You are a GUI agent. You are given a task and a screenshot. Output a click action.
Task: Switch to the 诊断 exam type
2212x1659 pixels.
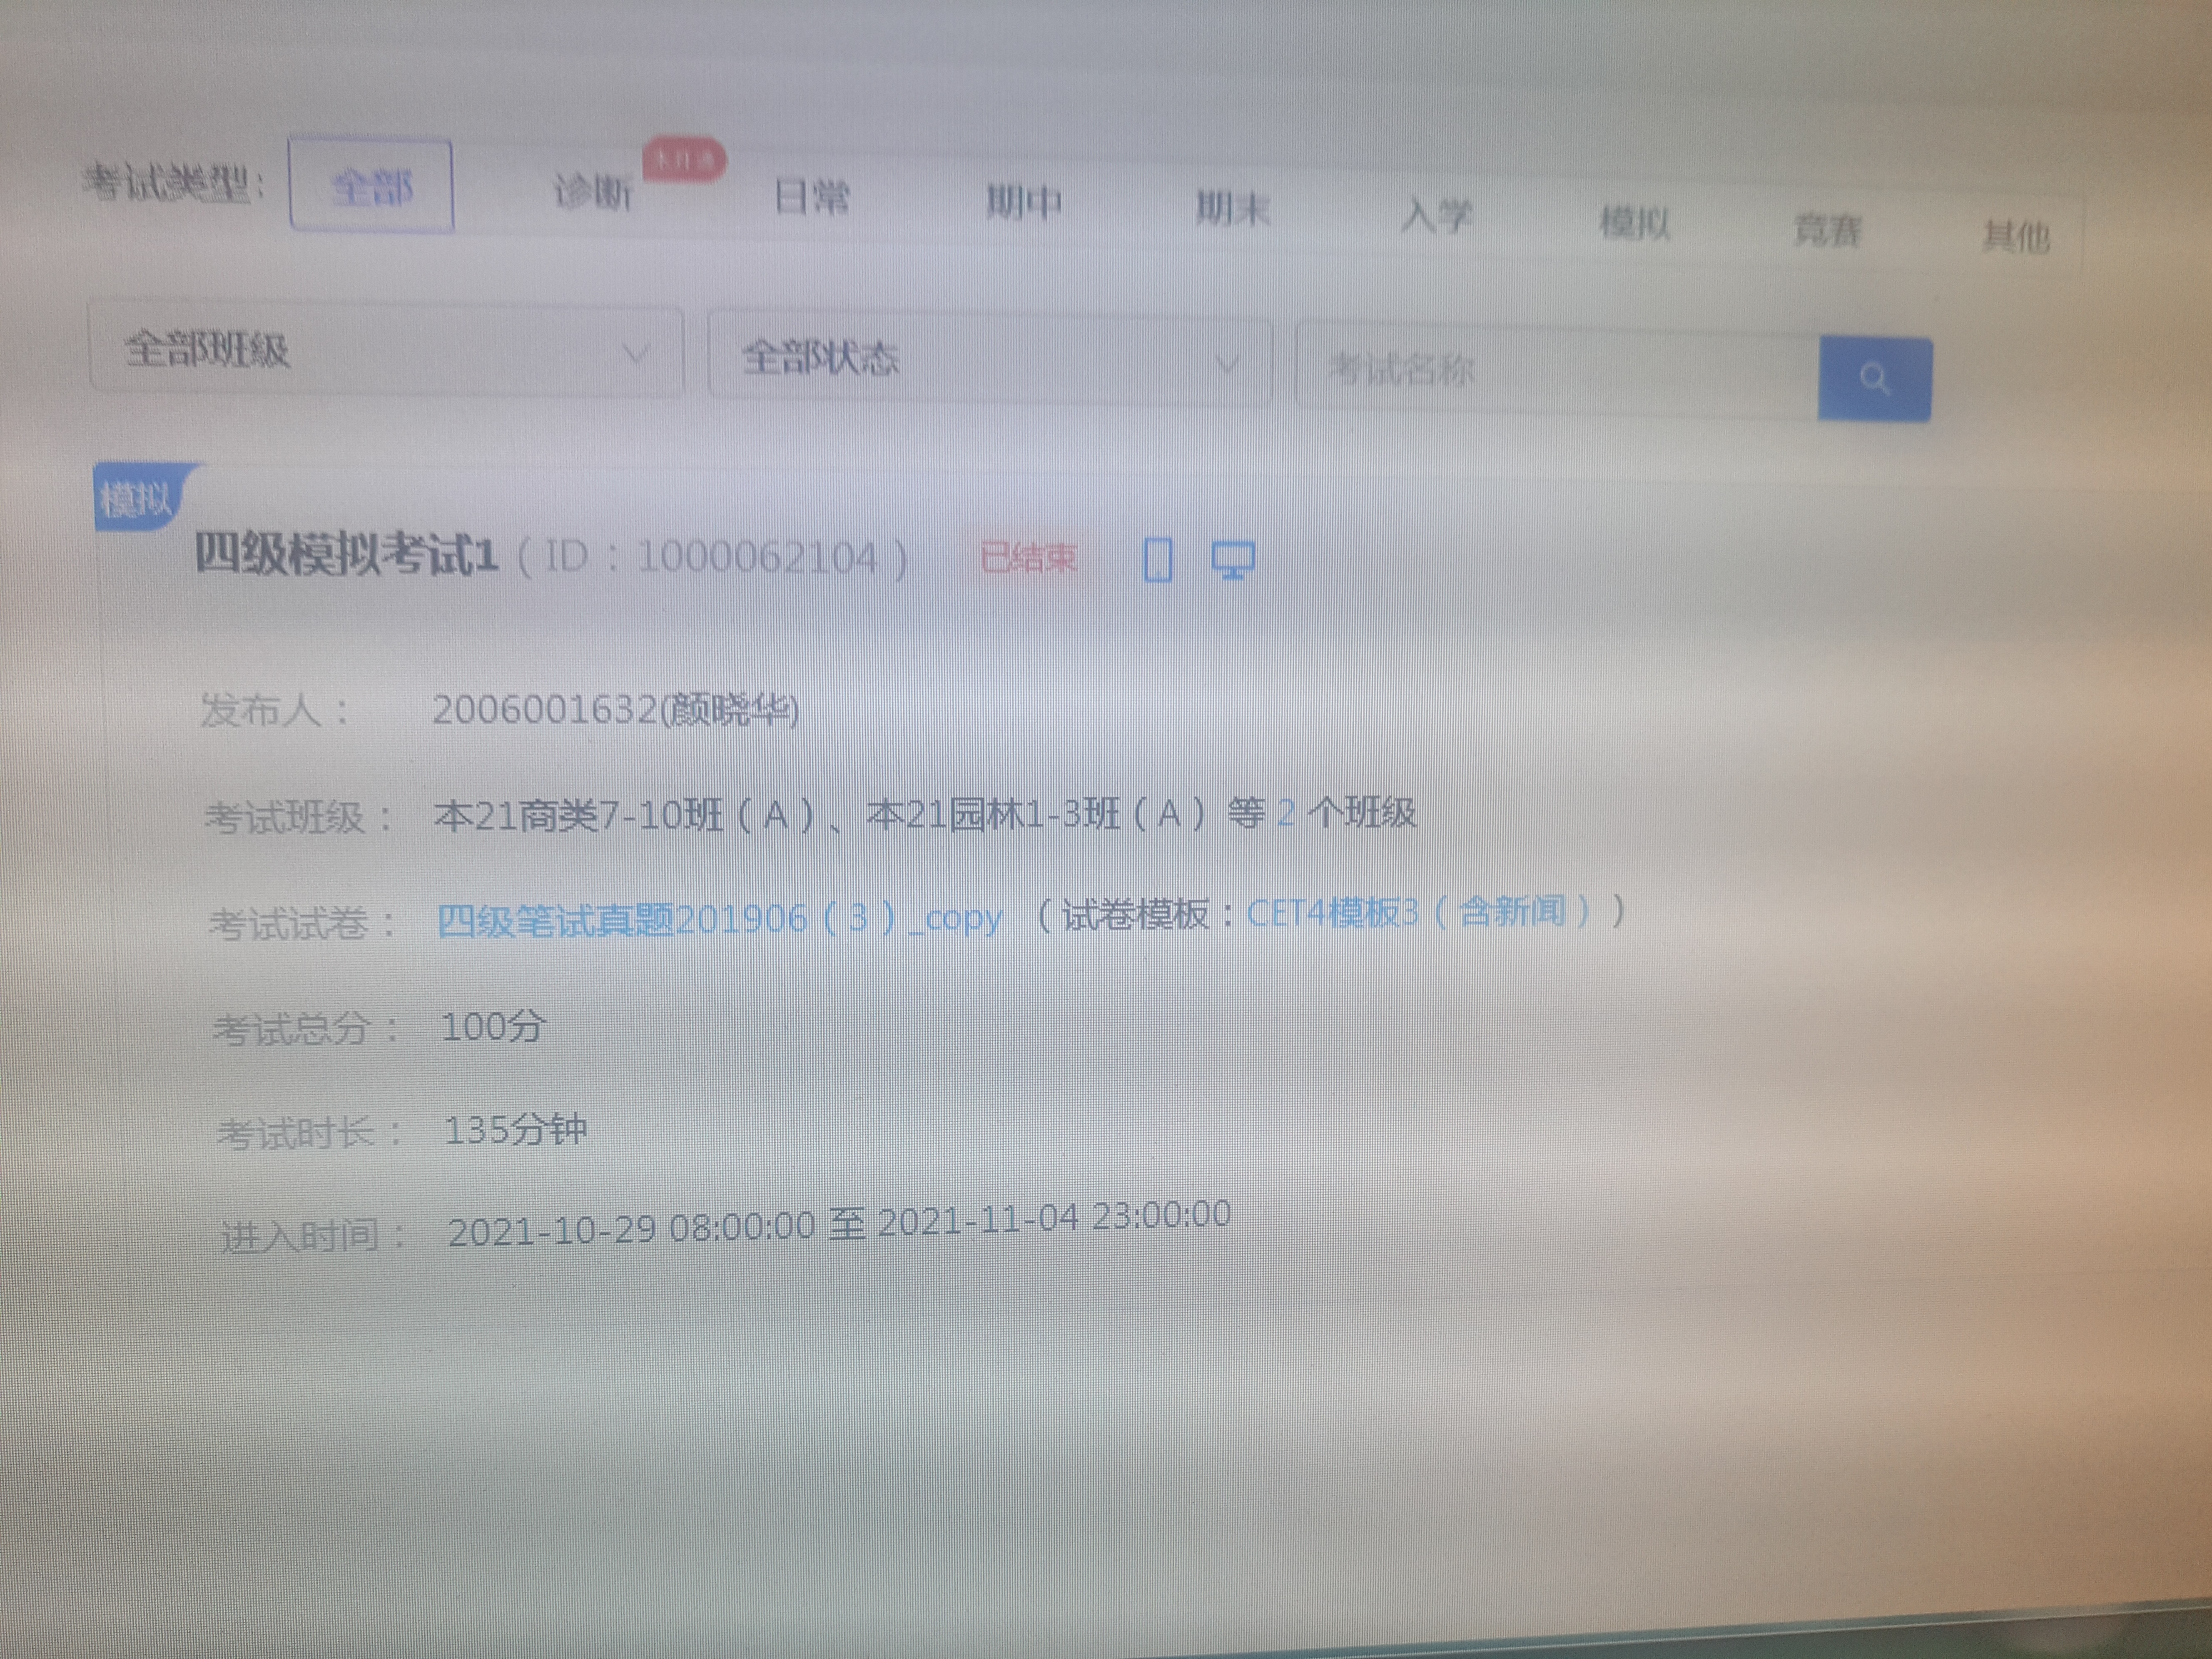[592, 191]
